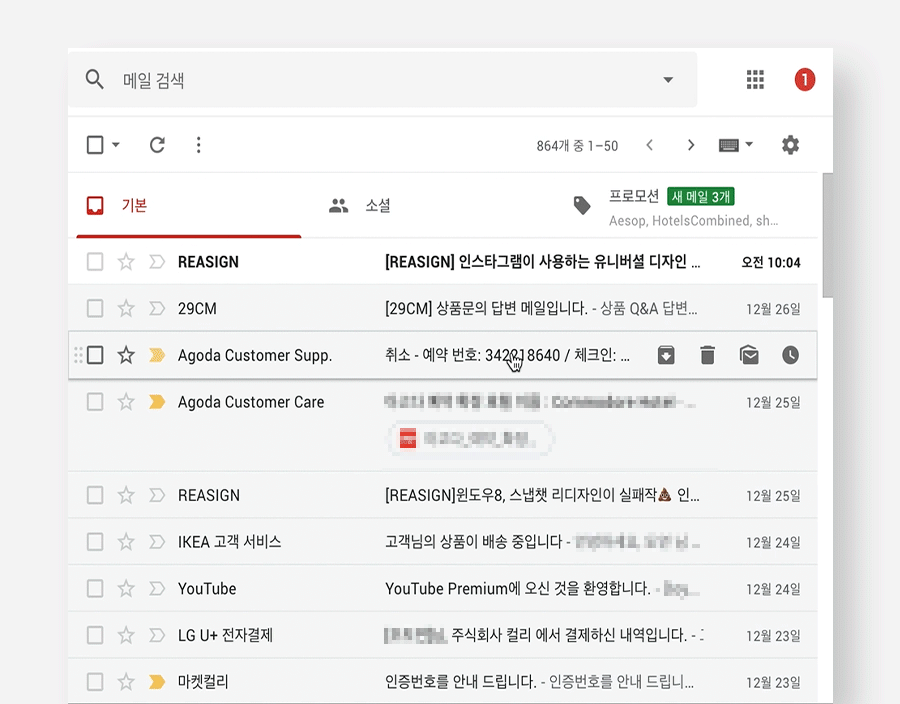
Task: Mark YouTube email important
Action: tap(157, 588)
